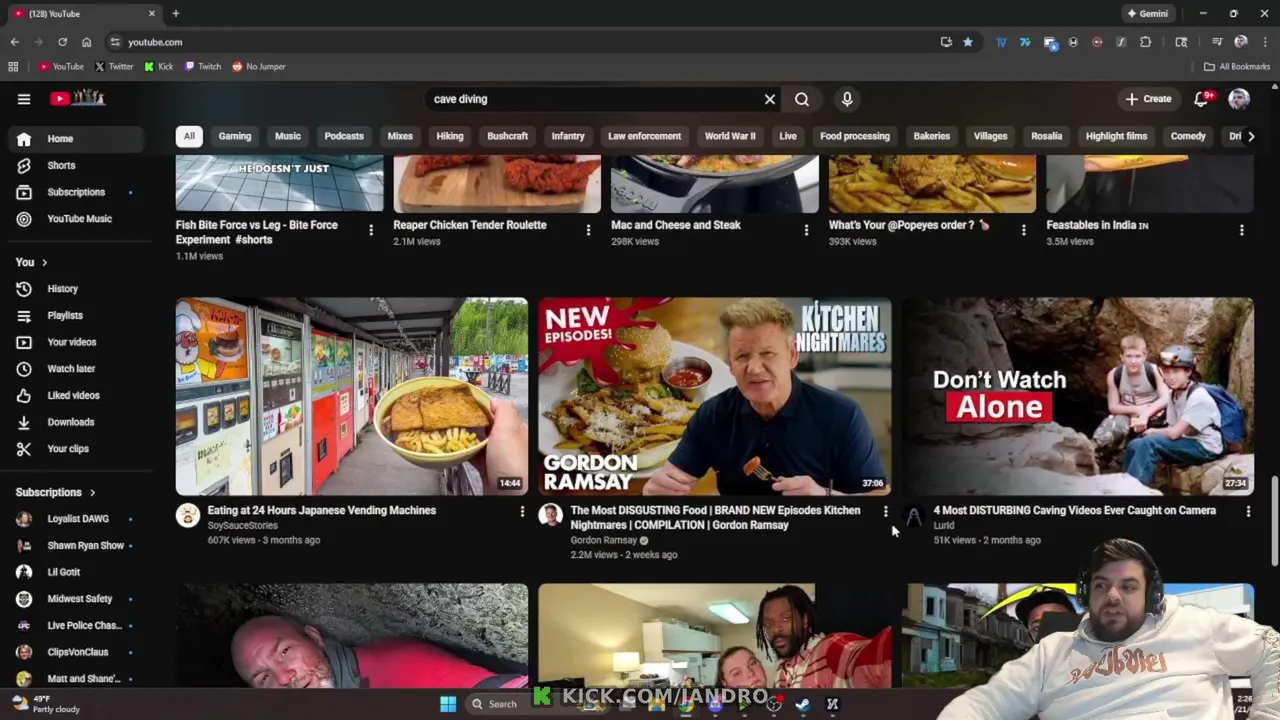Reload the page

click(62, 42)
